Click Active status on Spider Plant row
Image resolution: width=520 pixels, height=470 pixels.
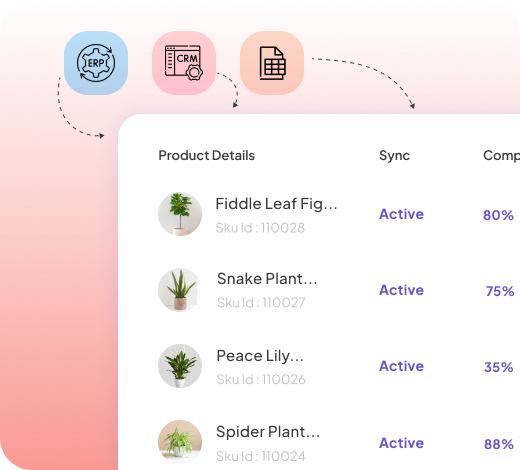click(401, 443)
